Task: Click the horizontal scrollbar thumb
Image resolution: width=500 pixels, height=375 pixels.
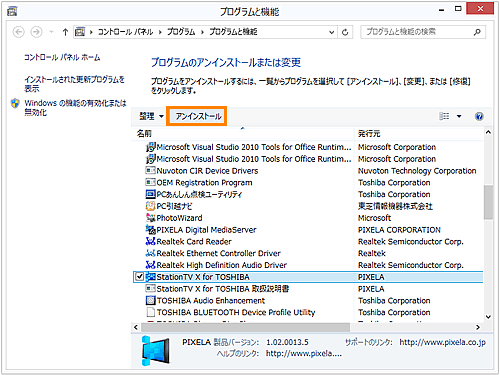Action: (246, 327)
